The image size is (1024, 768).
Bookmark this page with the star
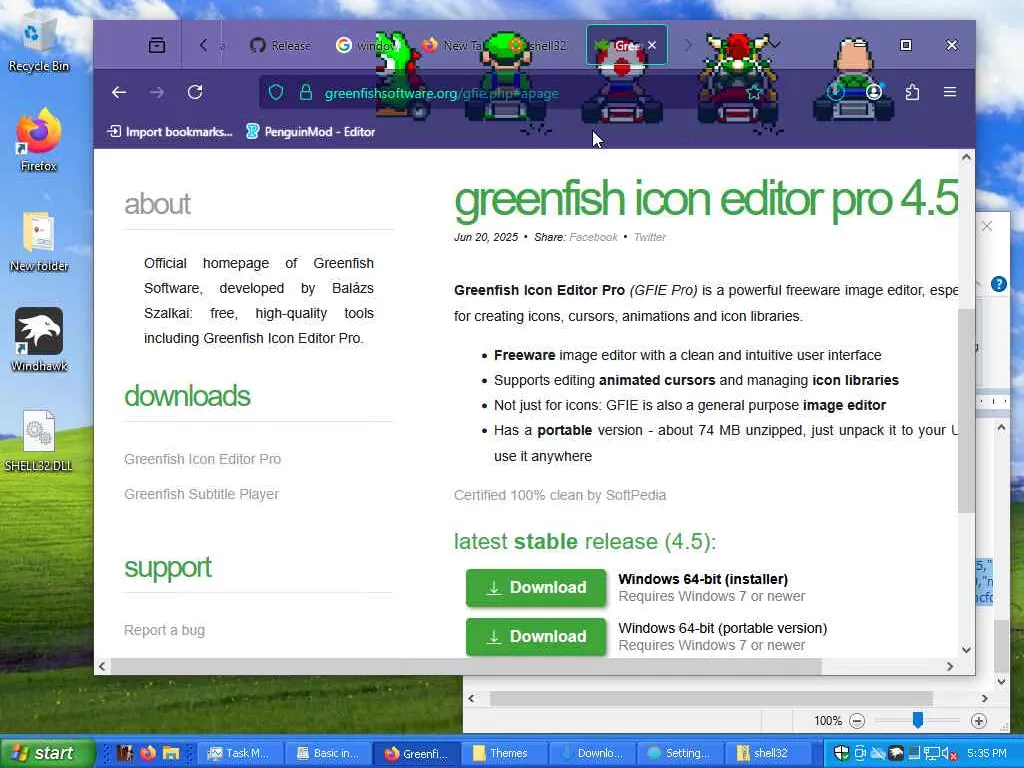(x=754, y=93)
